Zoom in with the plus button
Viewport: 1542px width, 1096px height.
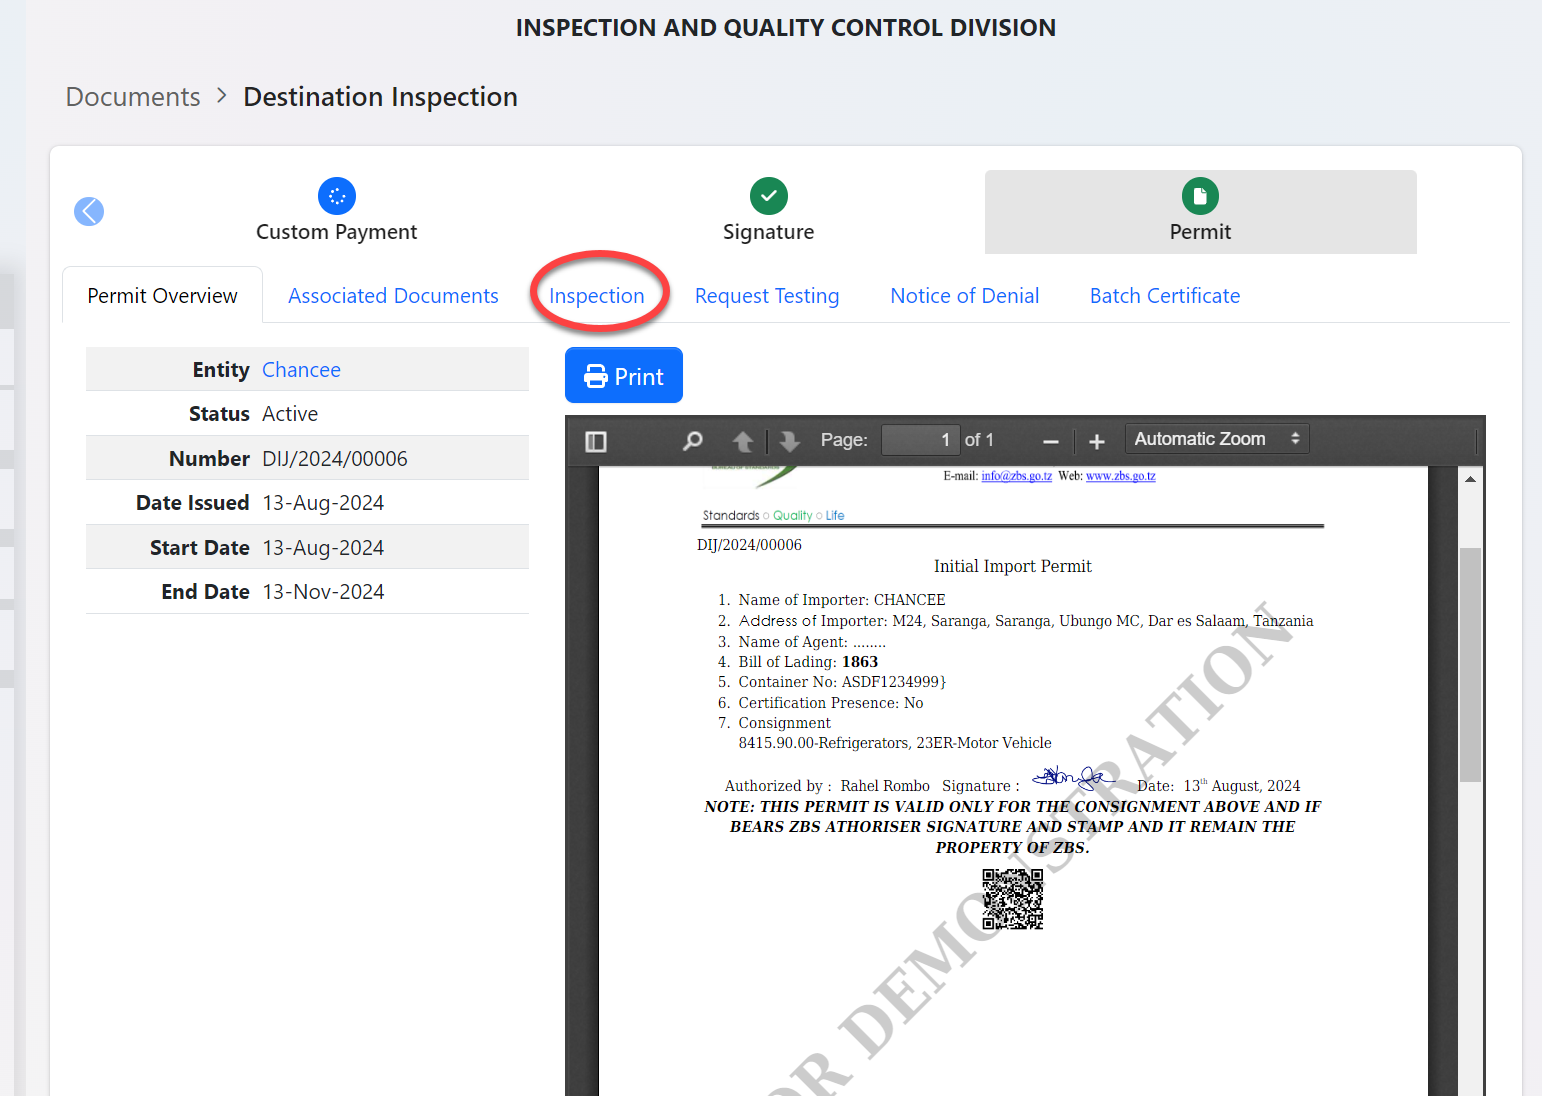coord(1097,441)
